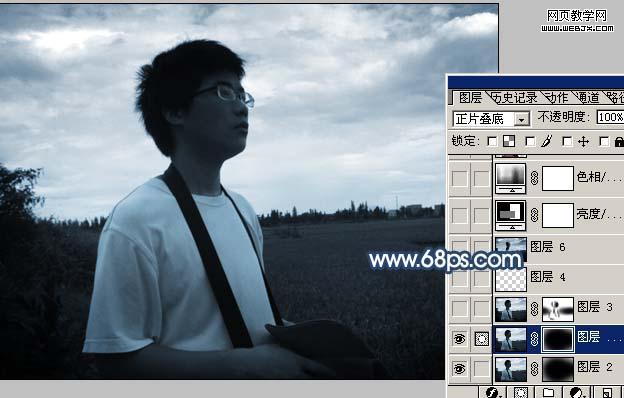Click the four-arrow move lock icon
This screenshot has width=624, height=398.
[x=583, y=141]
